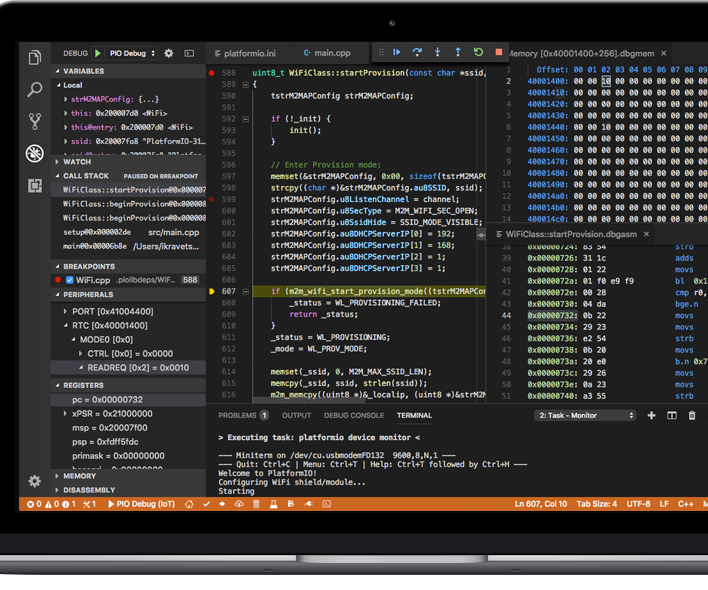Click PlatformIO Clean trash icon in status bar

pos(256,504)
